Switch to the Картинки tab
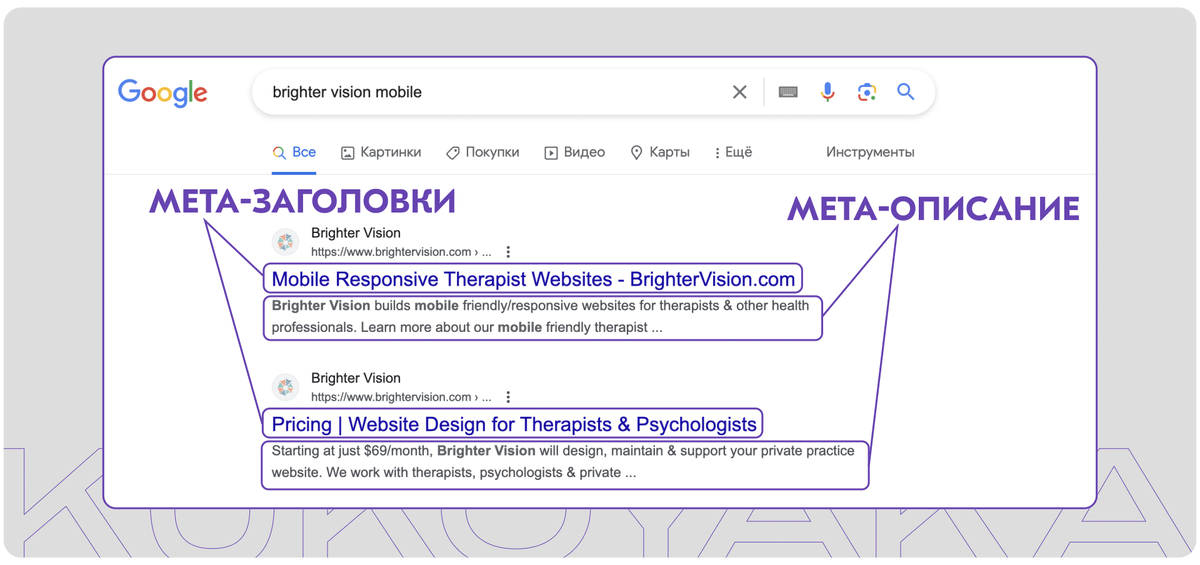Viewport: 1200px width, 565px height. [x=381, y=153]
